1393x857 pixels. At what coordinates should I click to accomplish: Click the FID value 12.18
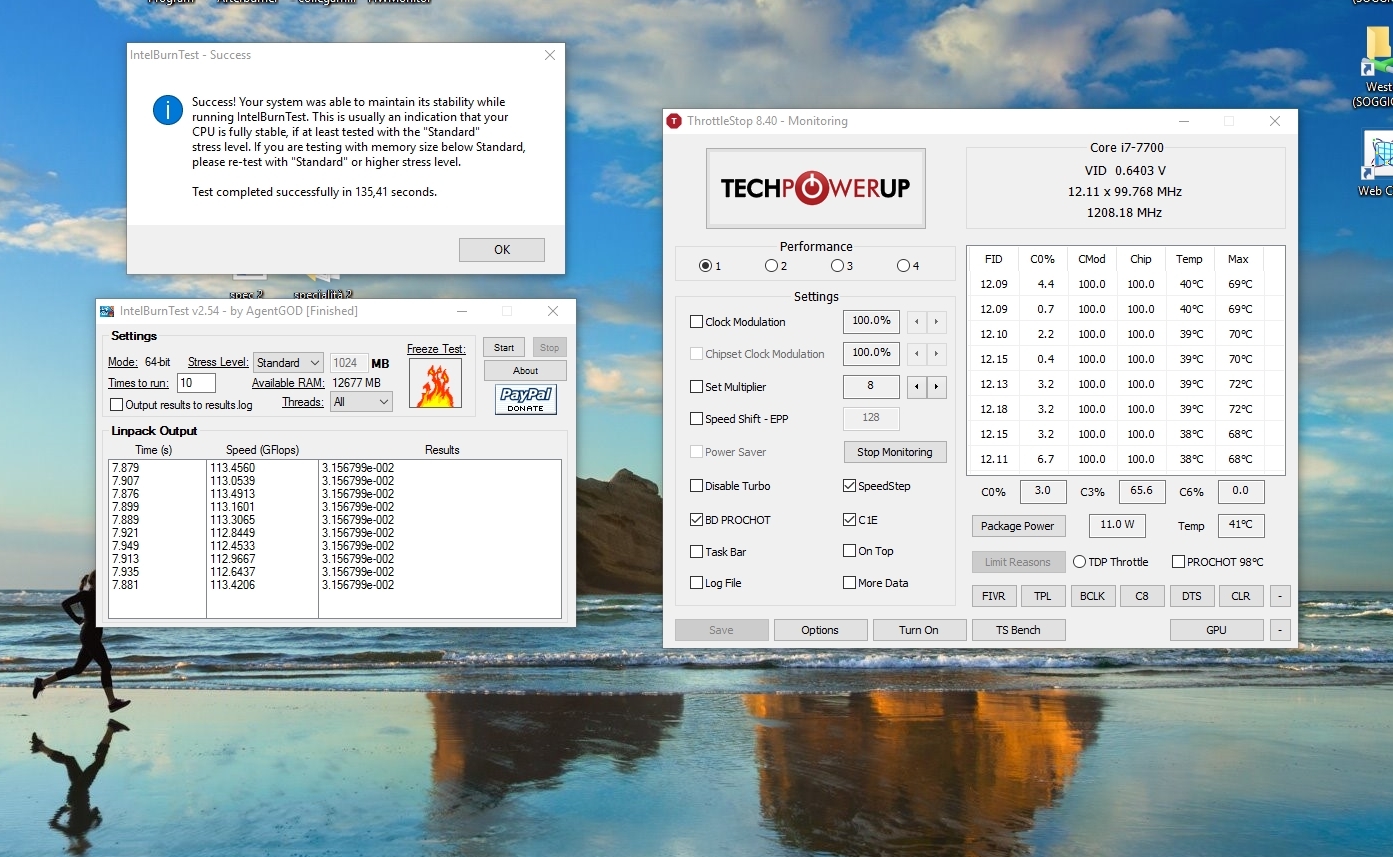point(994,409)
